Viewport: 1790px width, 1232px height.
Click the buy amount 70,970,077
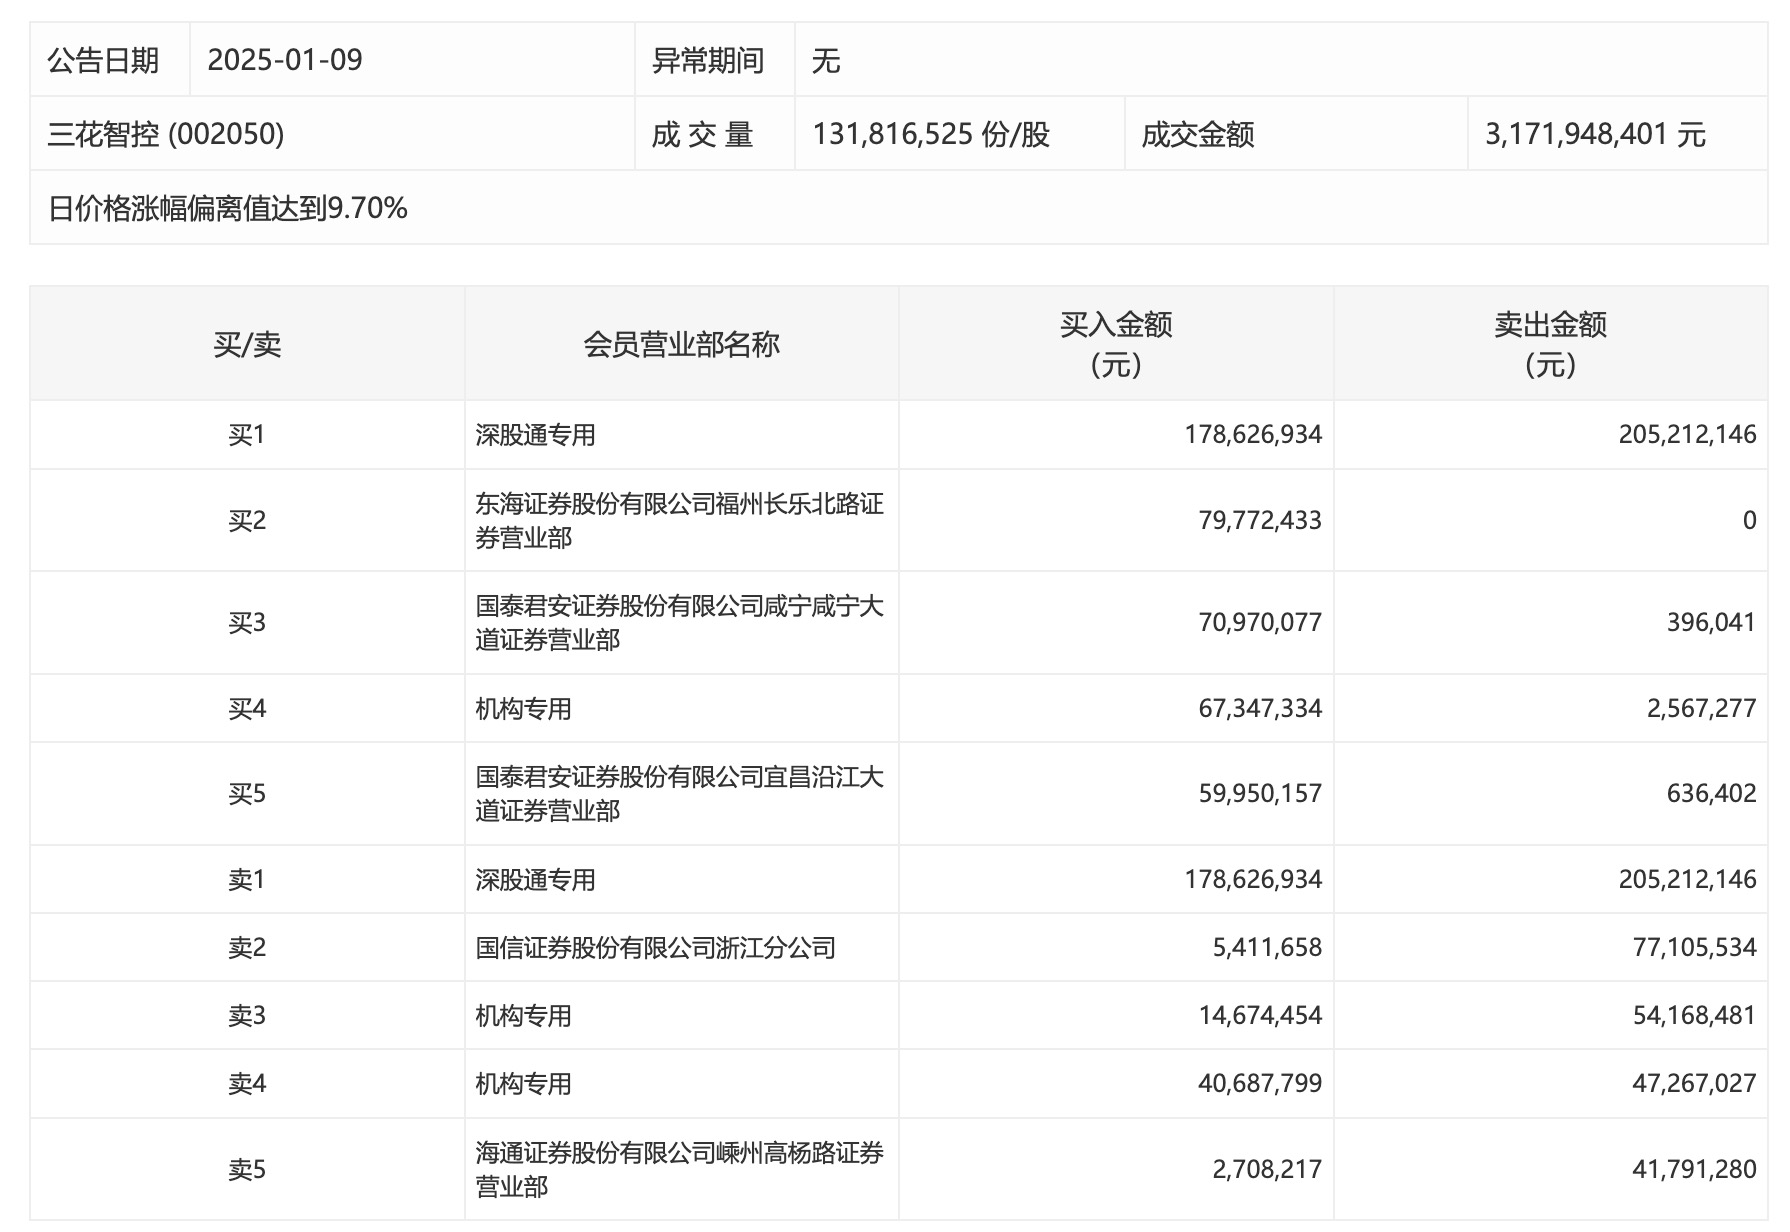tap(1260, 623)
